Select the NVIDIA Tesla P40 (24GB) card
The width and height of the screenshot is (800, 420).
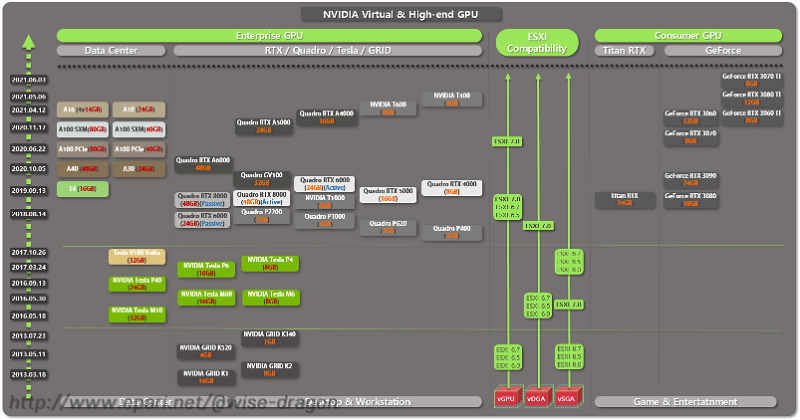(x=137, y=284)
